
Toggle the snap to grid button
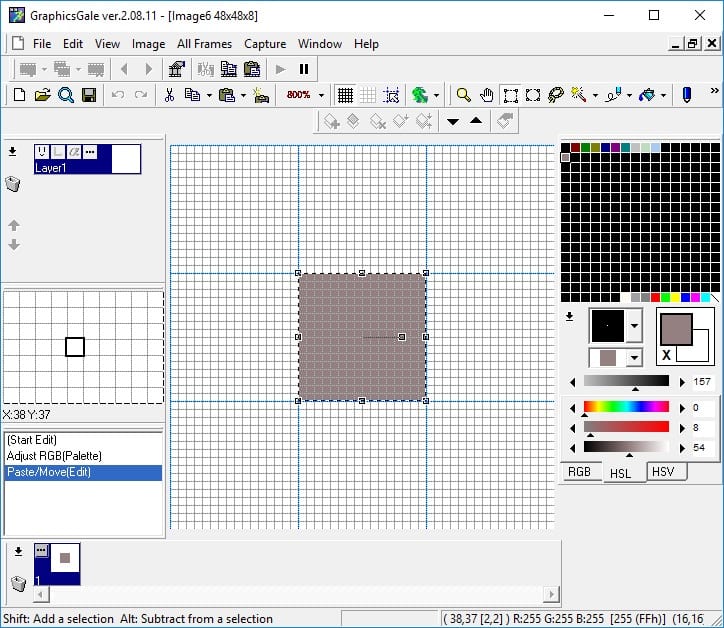click(391, 95)
